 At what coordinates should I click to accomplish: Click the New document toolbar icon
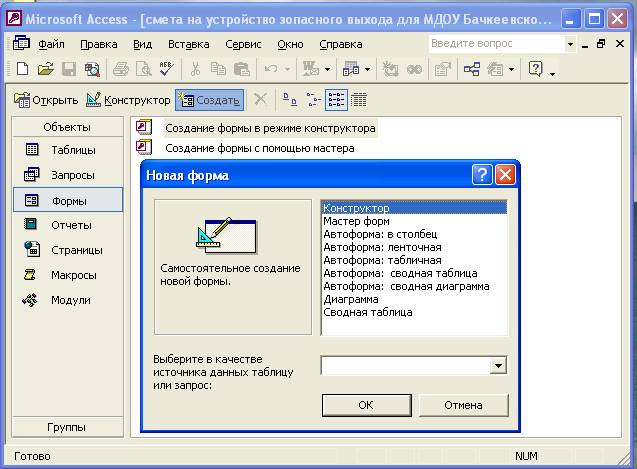pos(22,69)
